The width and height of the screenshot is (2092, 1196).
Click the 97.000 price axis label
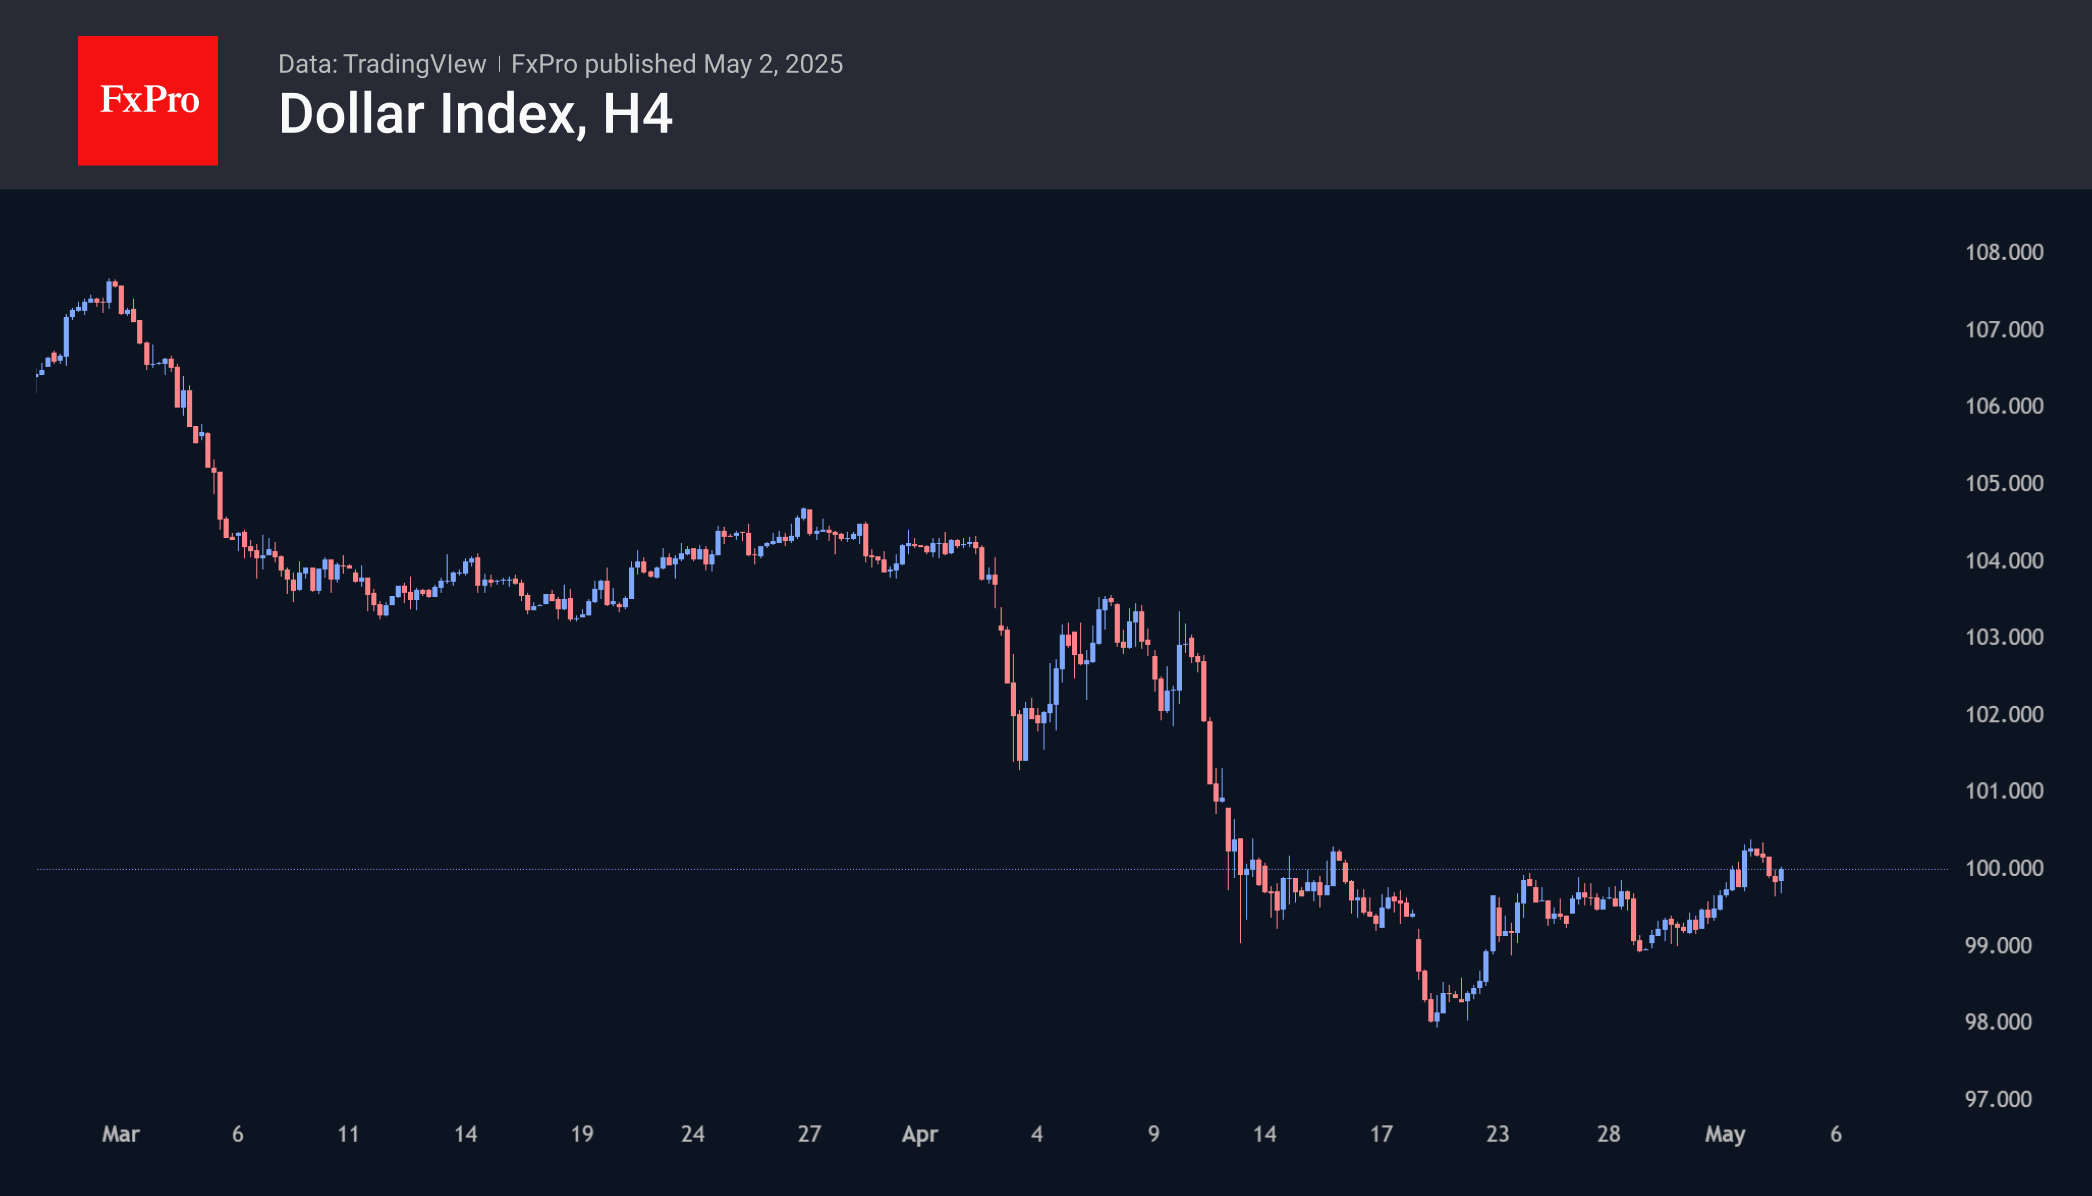[1998, 1099]
